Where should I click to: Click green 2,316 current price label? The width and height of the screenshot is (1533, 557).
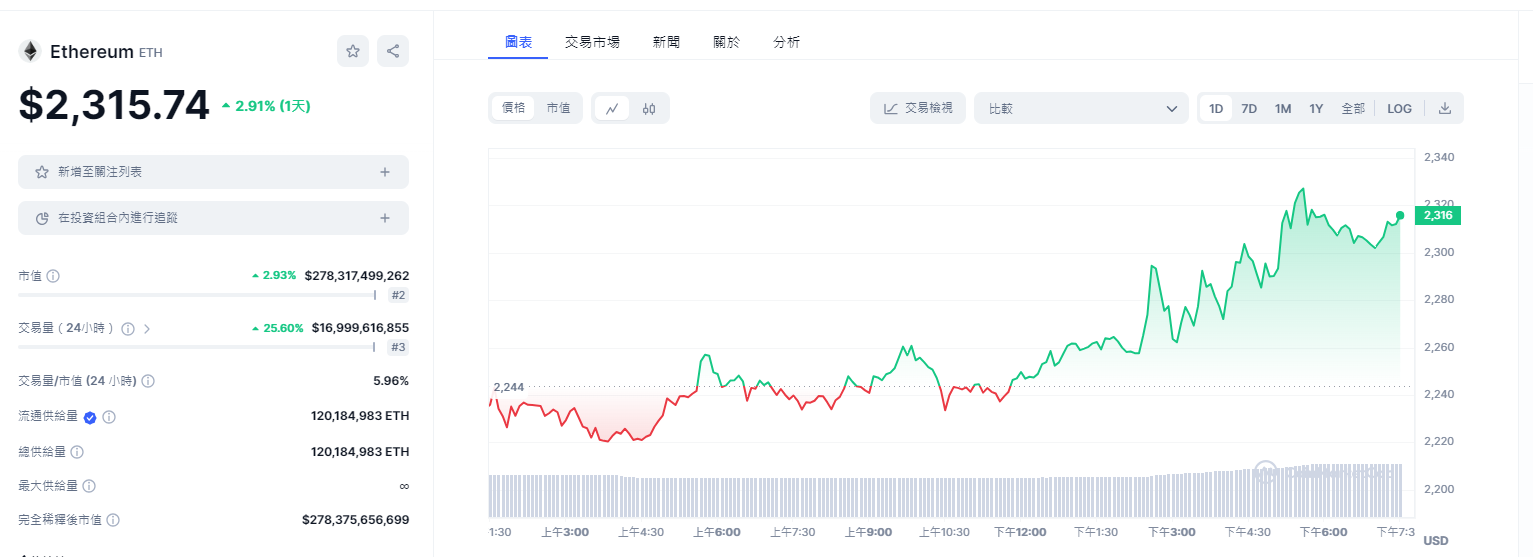coord(1438,215)
